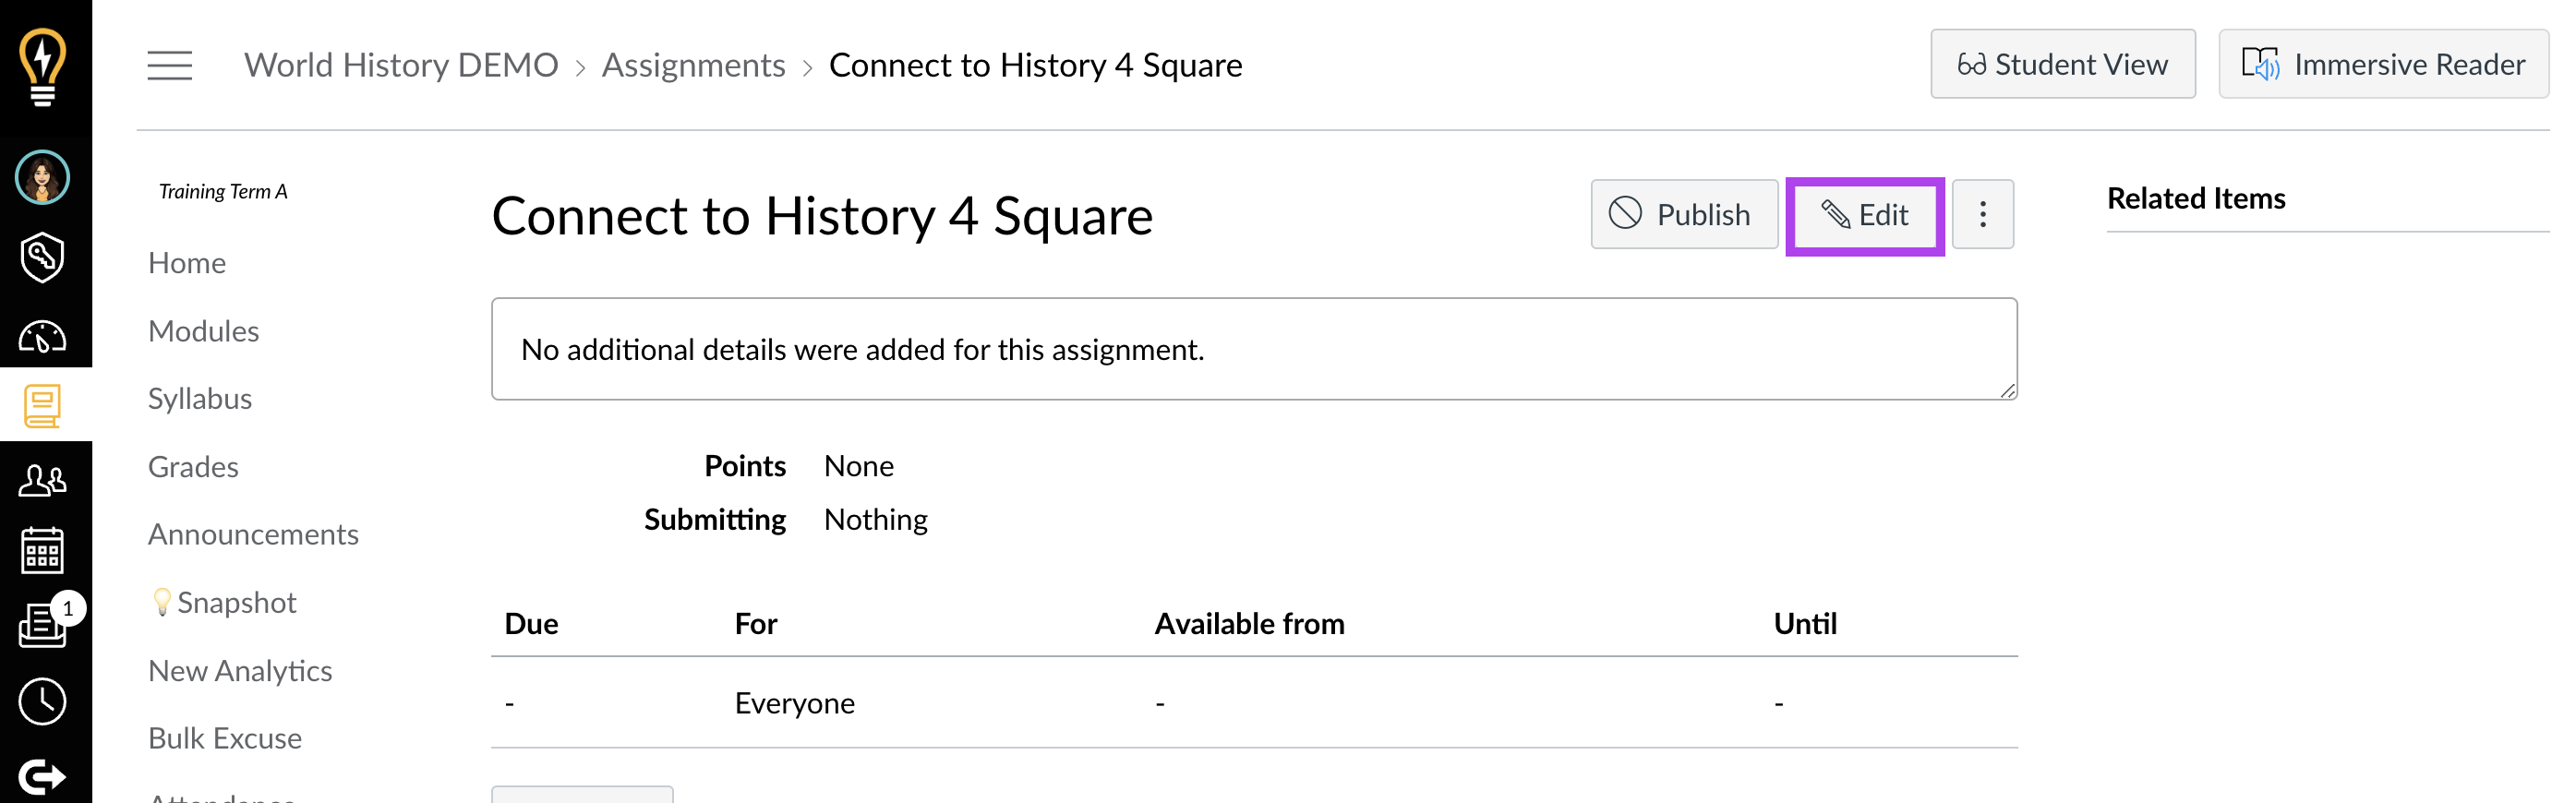Click the 'Due' column header
Image resolution: width=2576 pixels, height=803 pixels.
point(531,624)
